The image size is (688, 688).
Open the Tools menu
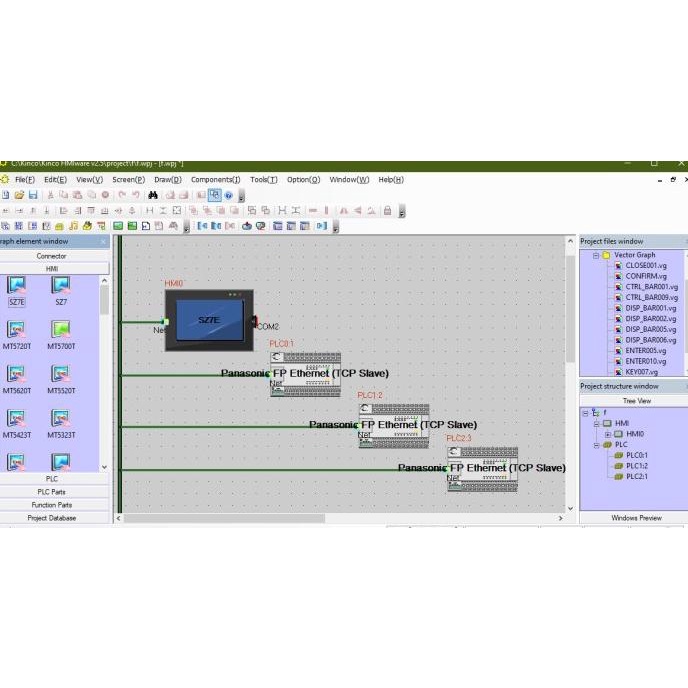264,180
